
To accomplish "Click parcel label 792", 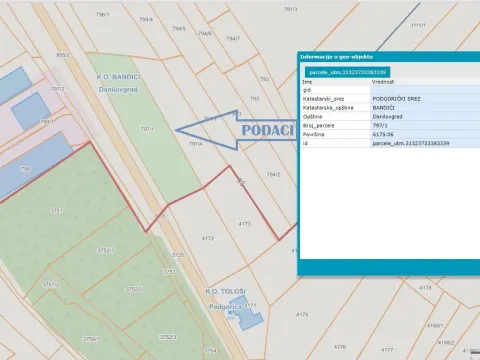I will [x=264, y=79].
